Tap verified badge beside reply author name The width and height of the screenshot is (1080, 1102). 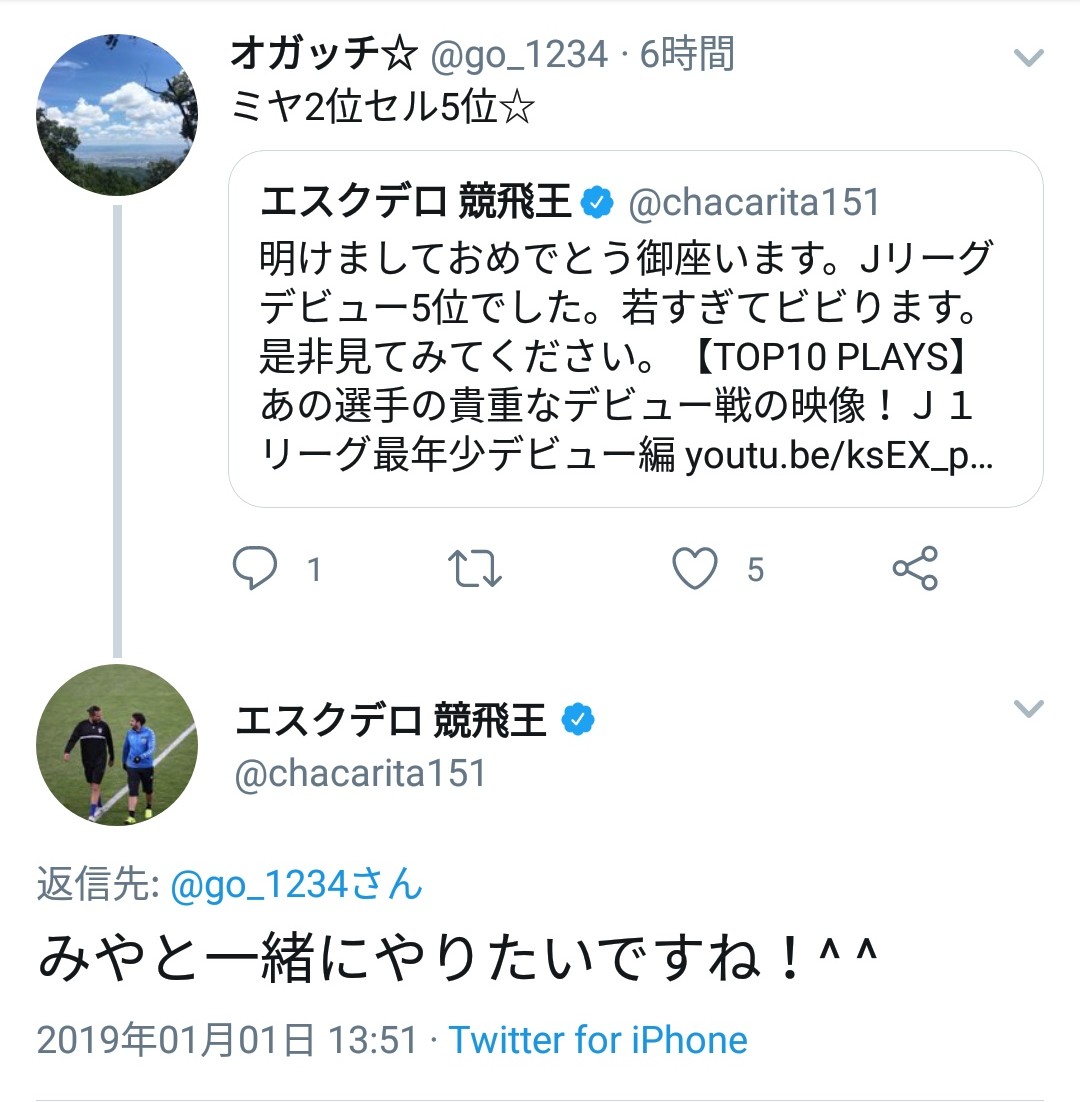coord(577,720)
